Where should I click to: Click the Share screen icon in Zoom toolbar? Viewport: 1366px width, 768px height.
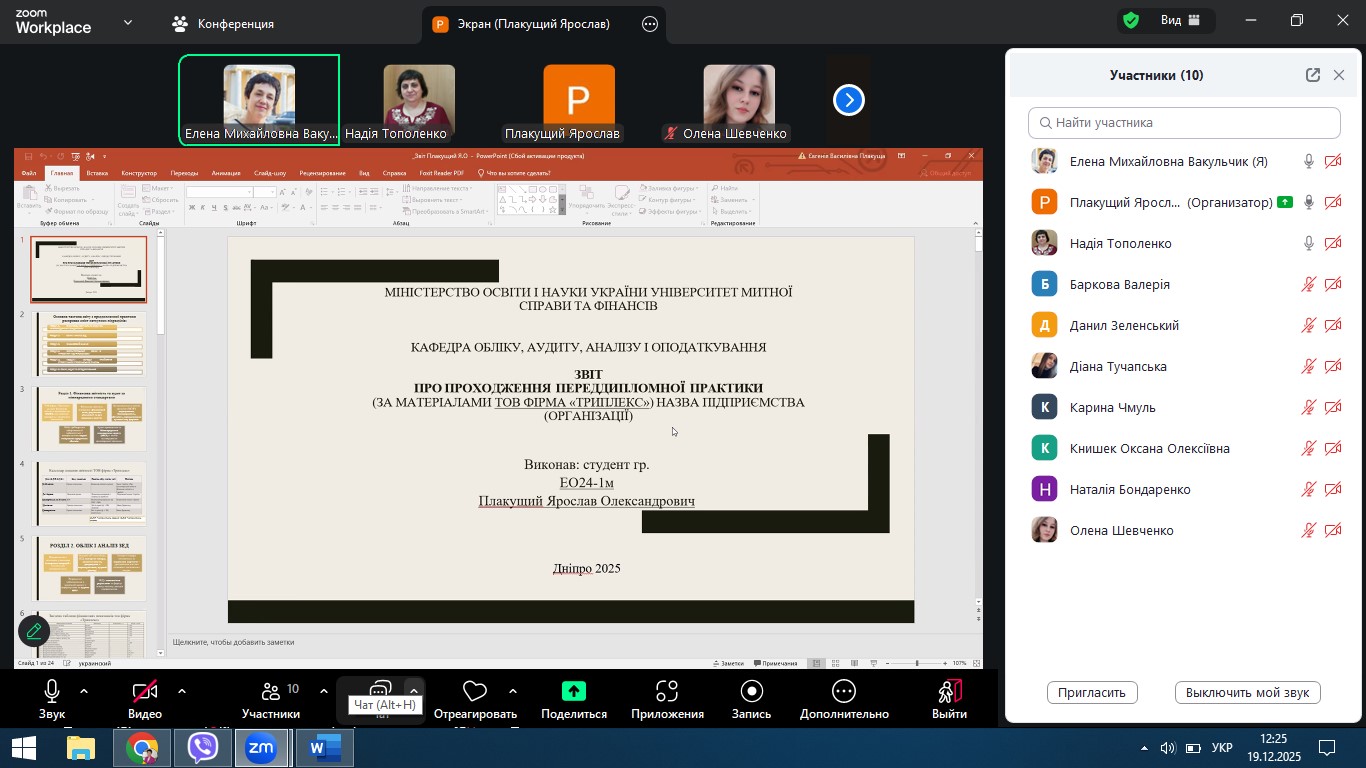coord(574,692)
